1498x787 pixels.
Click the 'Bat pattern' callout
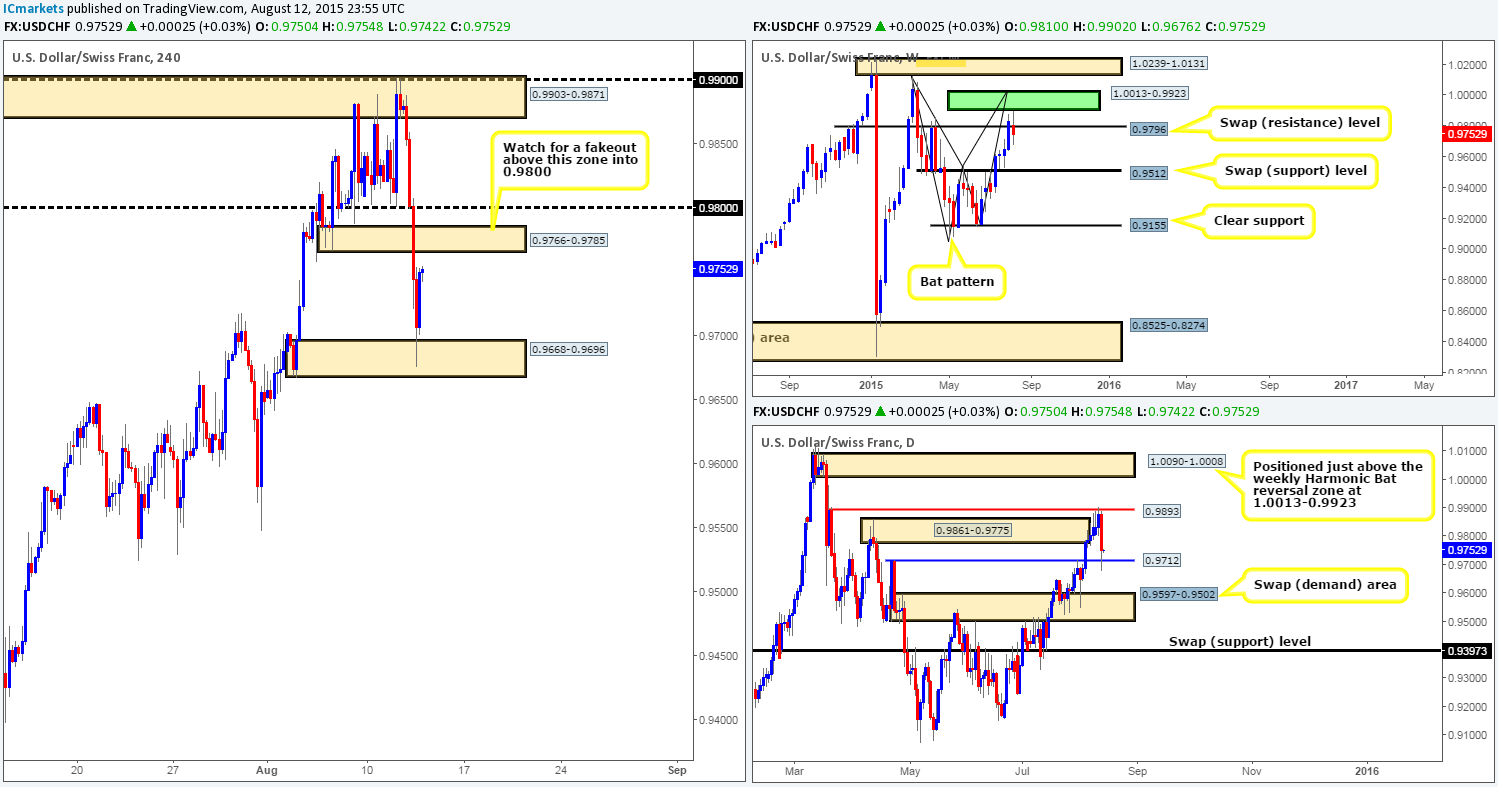956,282
